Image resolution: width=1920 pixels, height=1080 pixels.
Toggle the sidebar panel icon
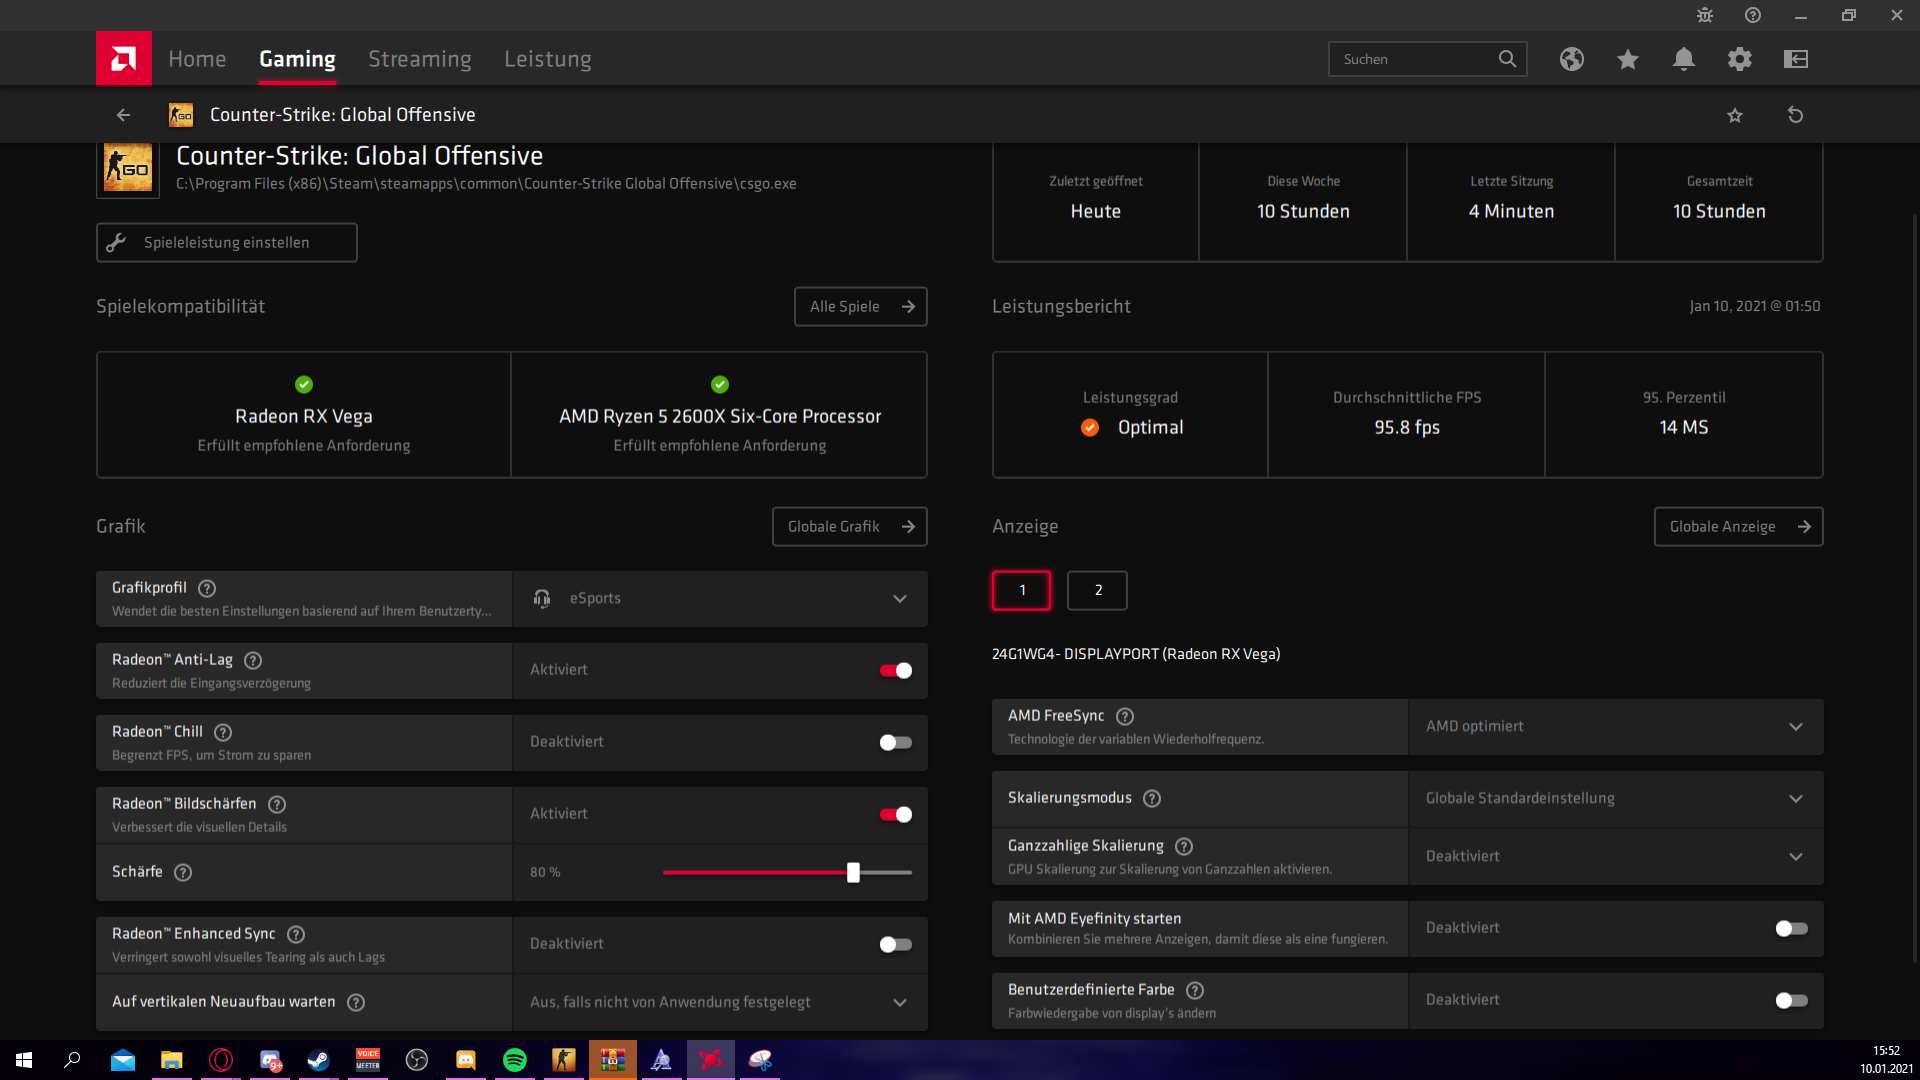click(x=1795, y=59)
